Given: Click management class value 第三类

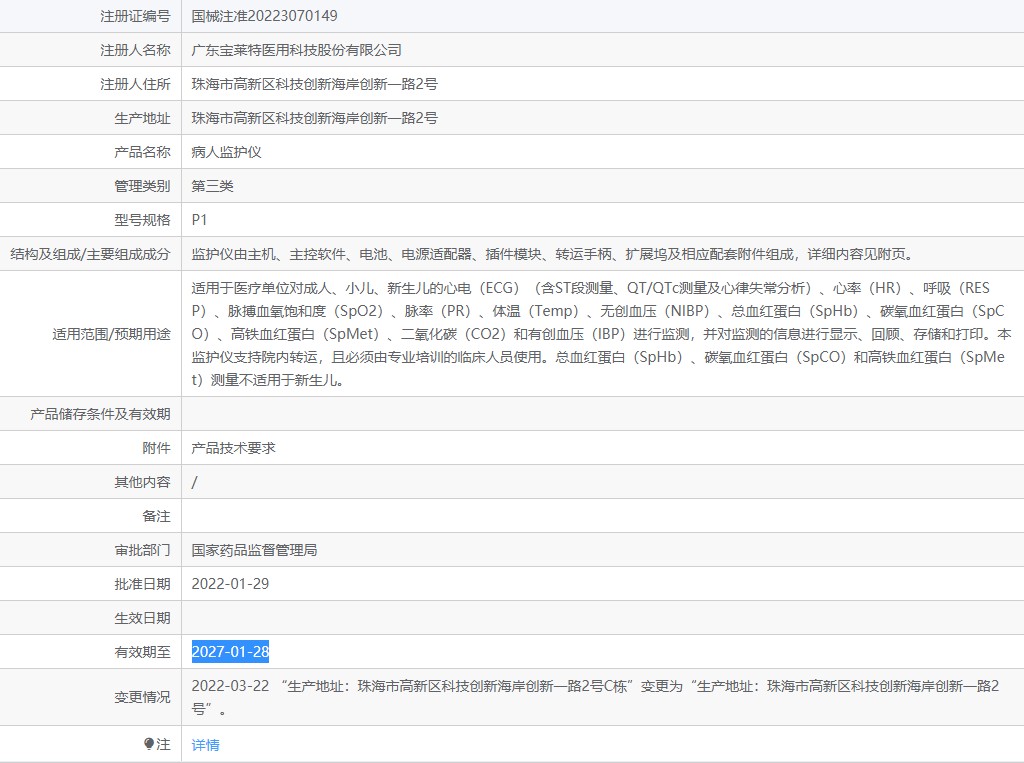Looking at the screenshot, I should pos(212,186).
